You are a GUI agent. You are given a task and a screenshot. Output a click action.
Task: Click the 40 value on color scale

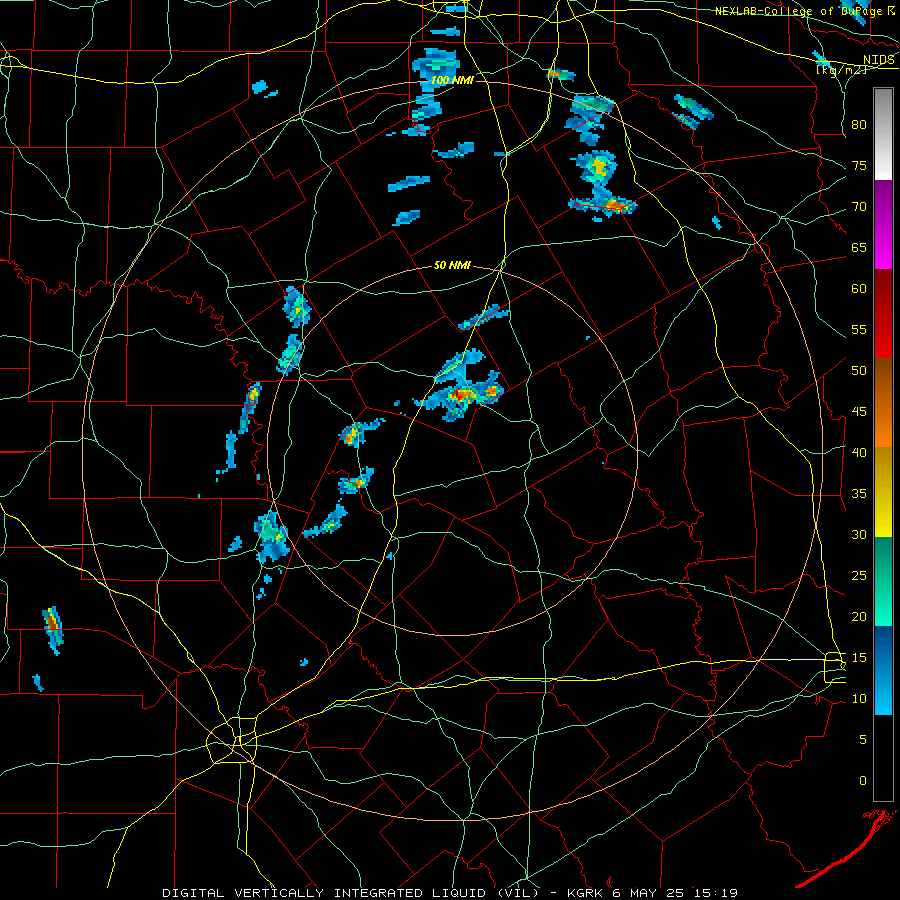pyautogui.click(x=859, y=453)
